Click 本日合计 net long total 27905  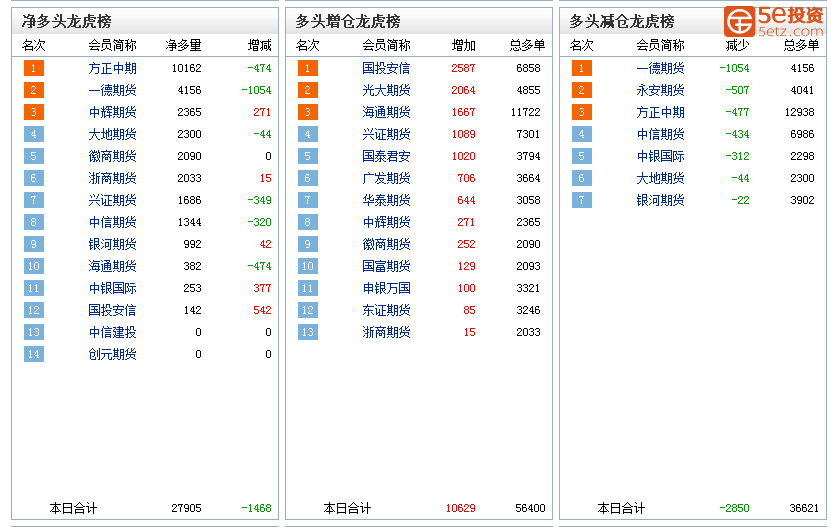(x=187, y=508)
